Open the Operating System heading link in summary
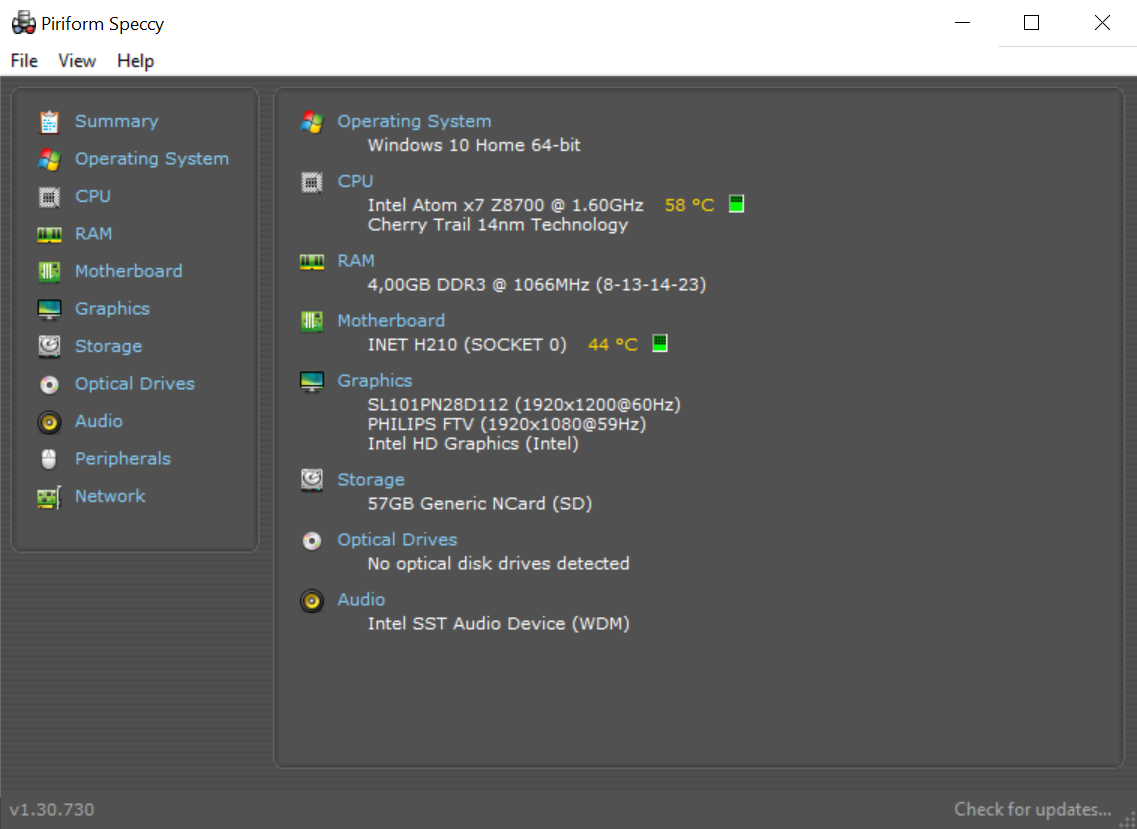 tap(414, 121)
